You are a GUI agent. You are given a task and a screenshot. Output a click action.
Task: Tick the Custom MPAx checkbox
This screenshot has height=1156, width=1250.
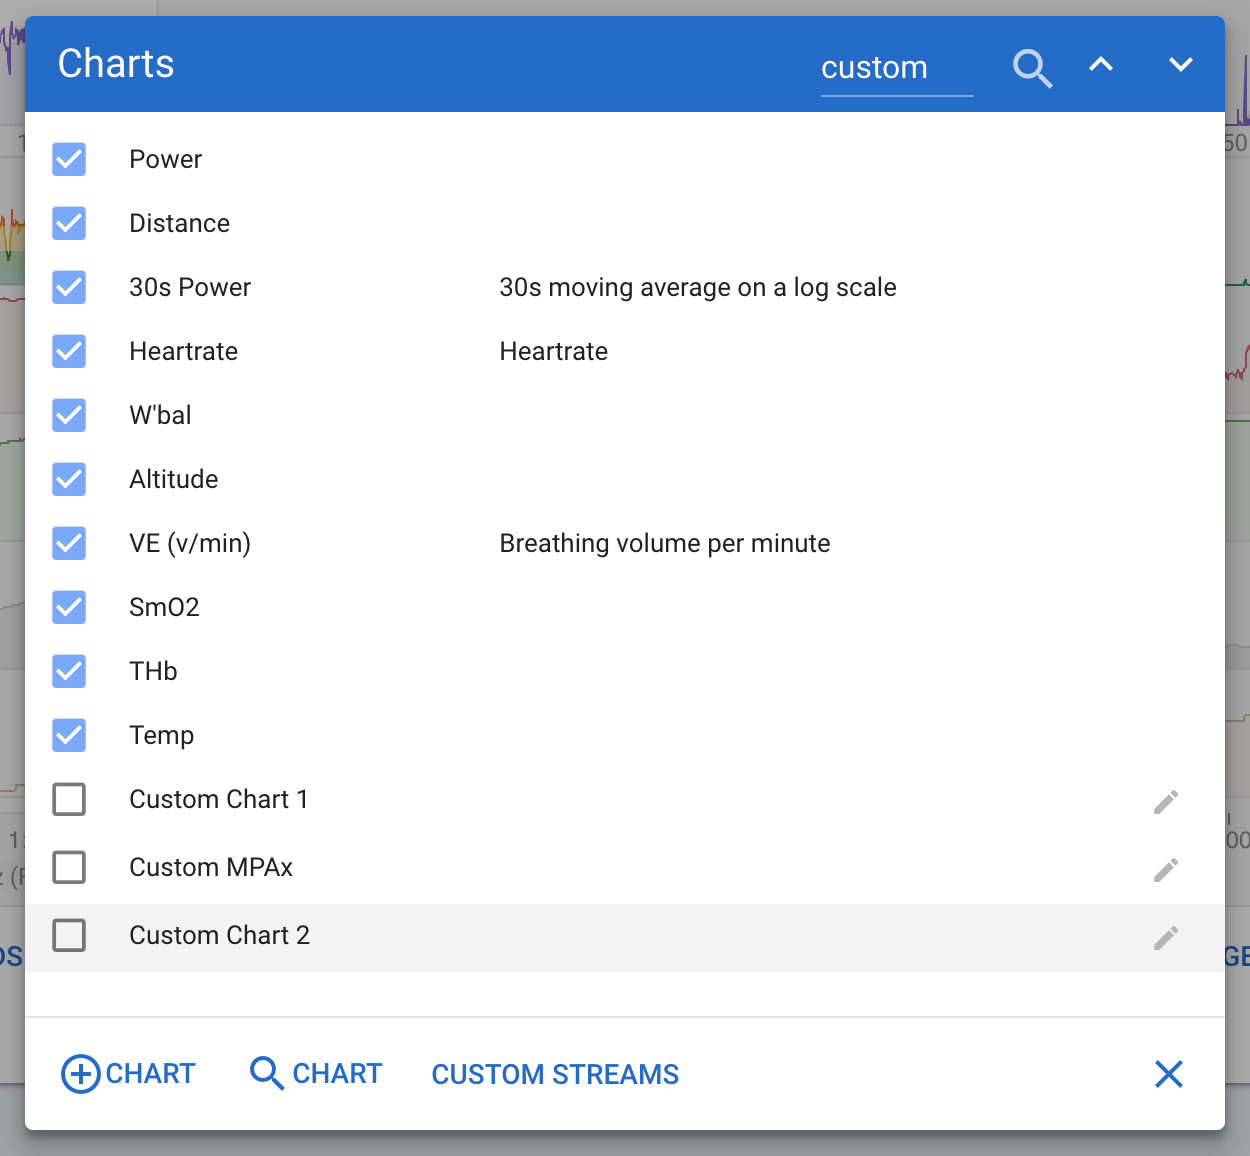click(69, 867)
